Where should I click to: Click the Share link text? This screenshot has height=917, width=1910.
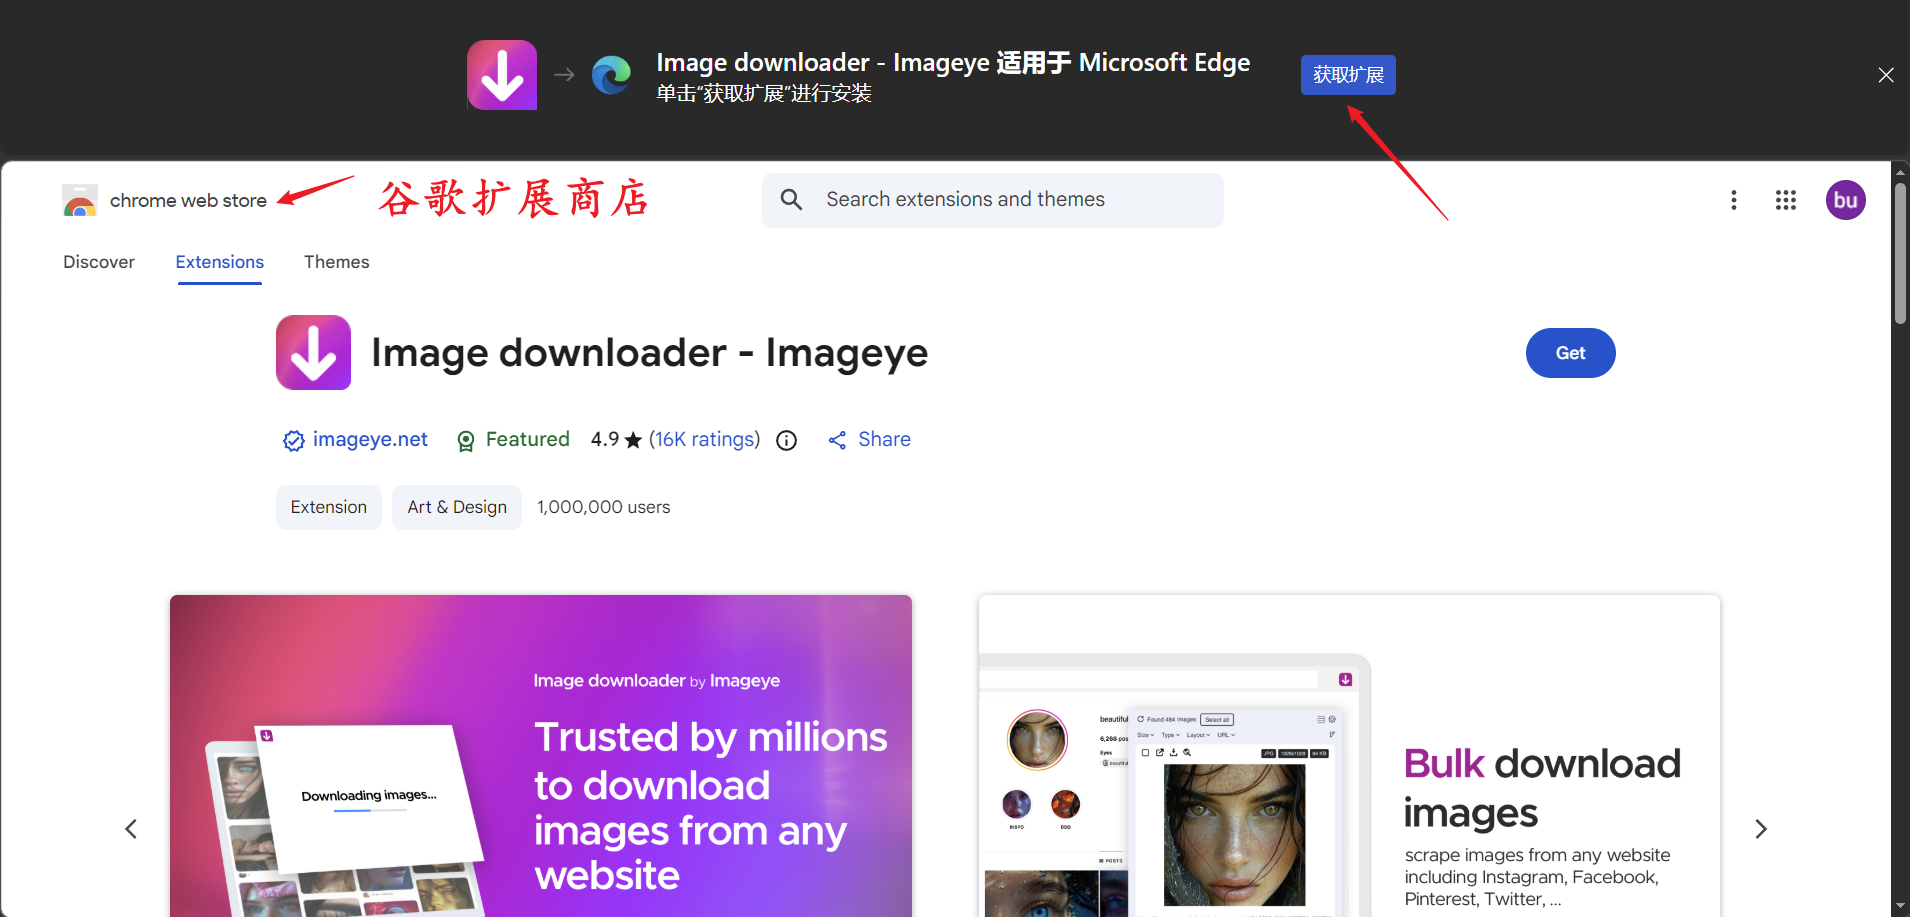point(884,439)
